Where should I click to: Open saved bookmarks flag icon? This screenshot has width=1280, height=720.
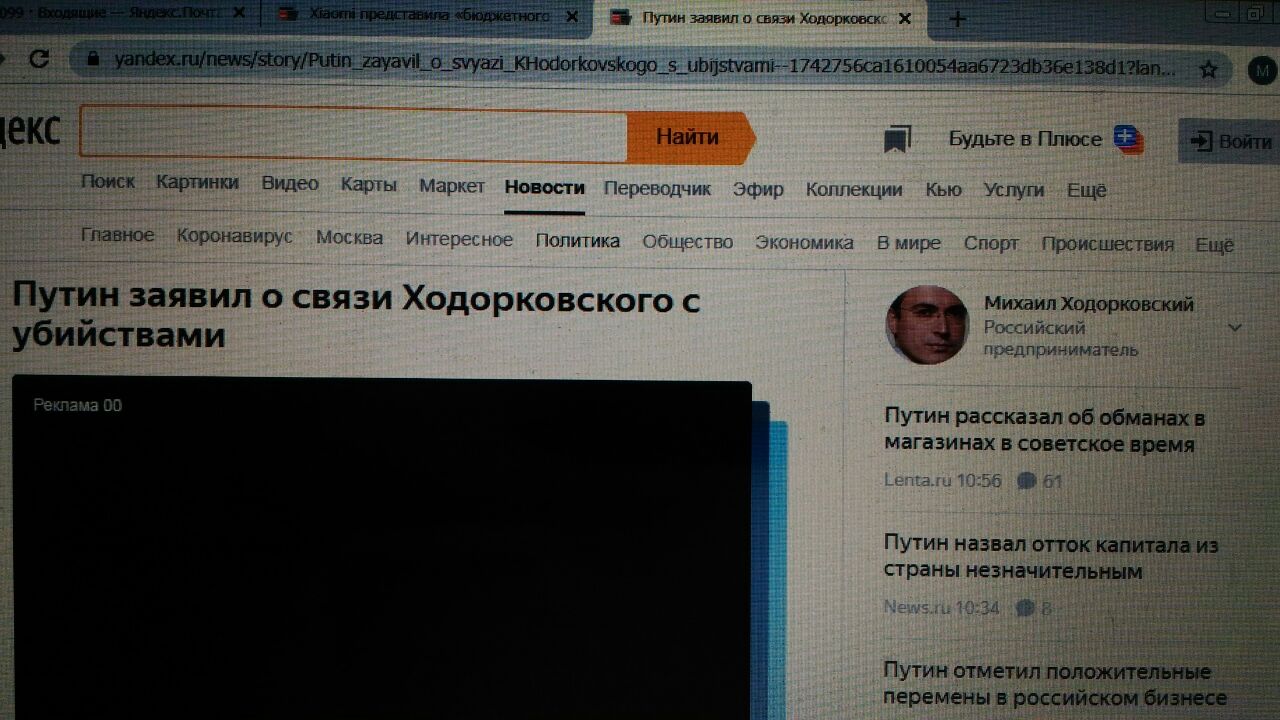pos(897,140)
